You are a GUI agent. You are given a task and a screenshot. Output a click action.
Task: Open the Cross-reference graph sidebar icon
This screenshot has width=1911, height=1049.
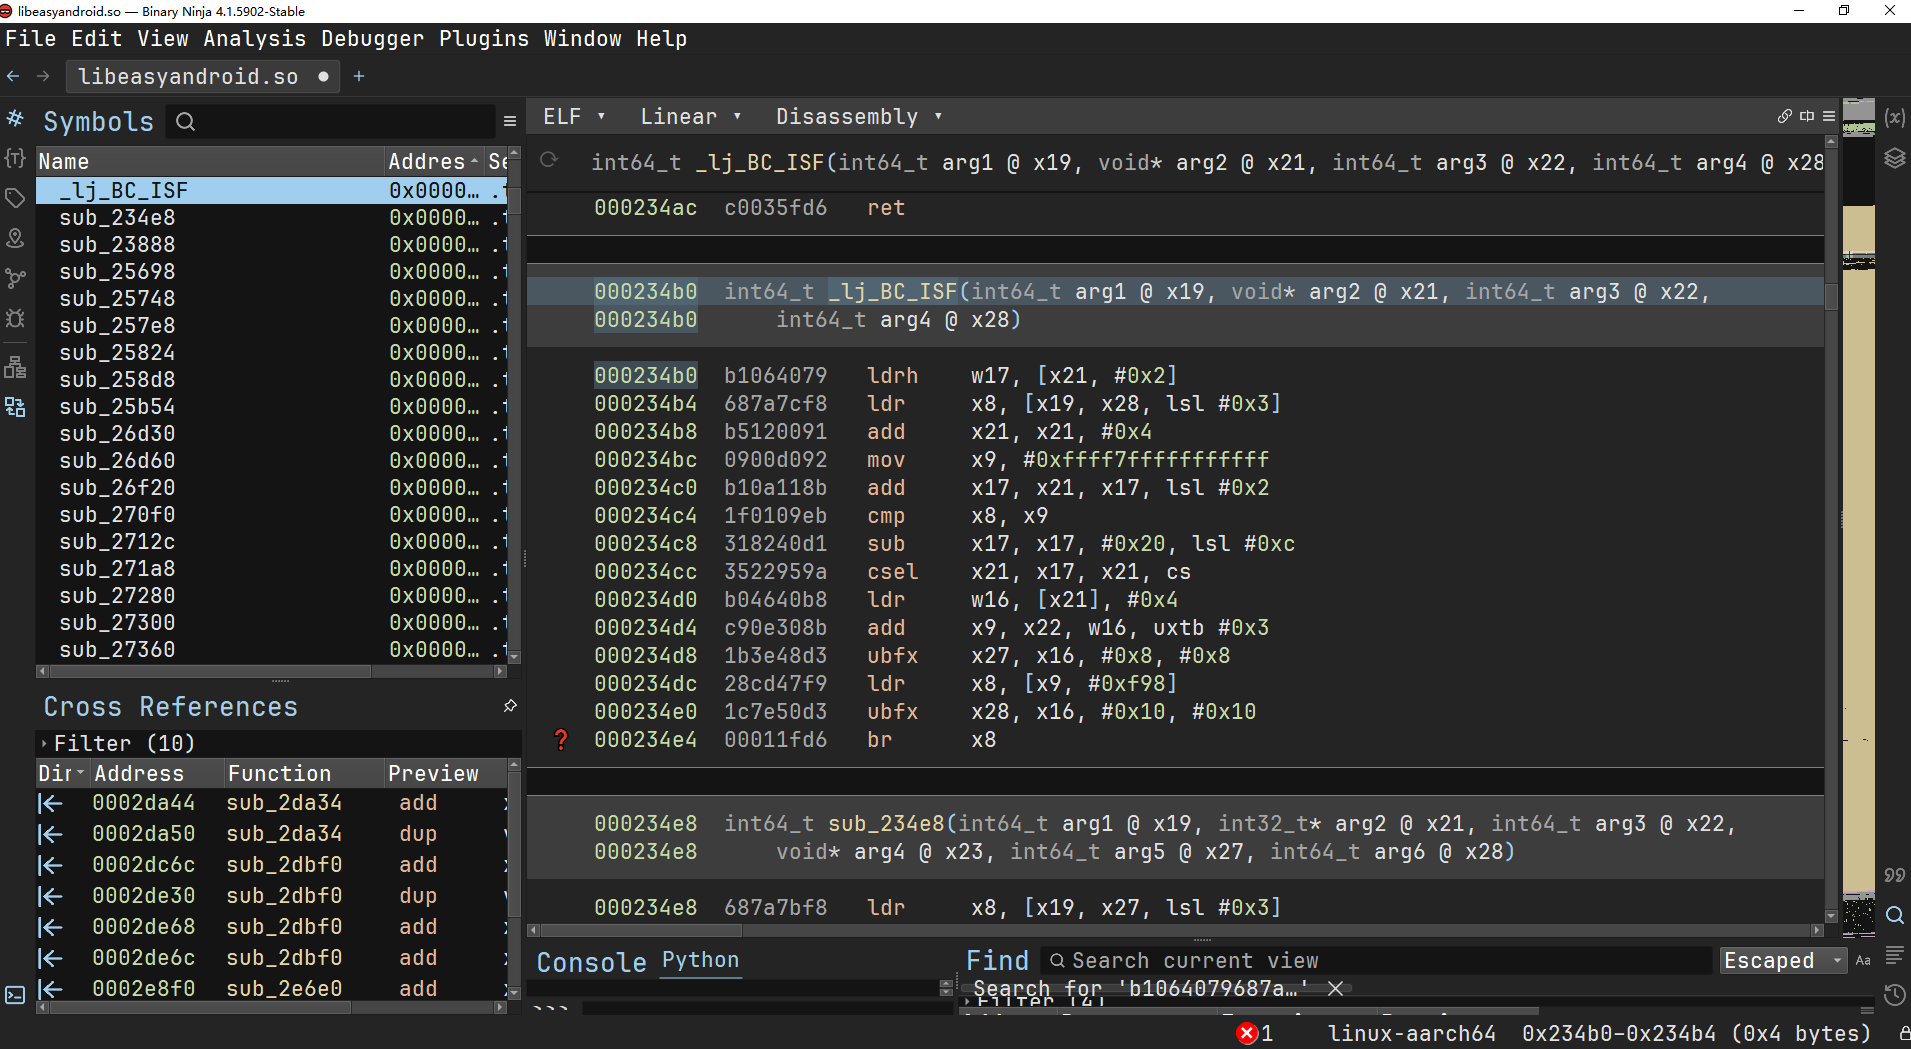click(x=15, y=278)
